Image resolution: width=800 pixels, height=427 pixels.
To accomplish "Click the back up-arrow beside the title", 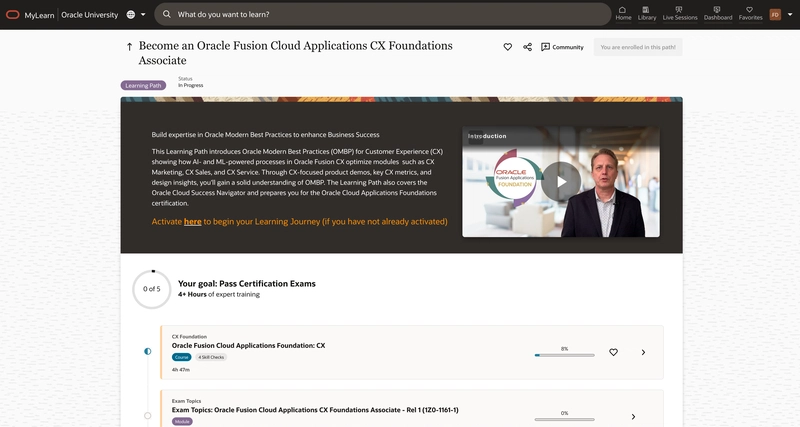I will [129, 47].
